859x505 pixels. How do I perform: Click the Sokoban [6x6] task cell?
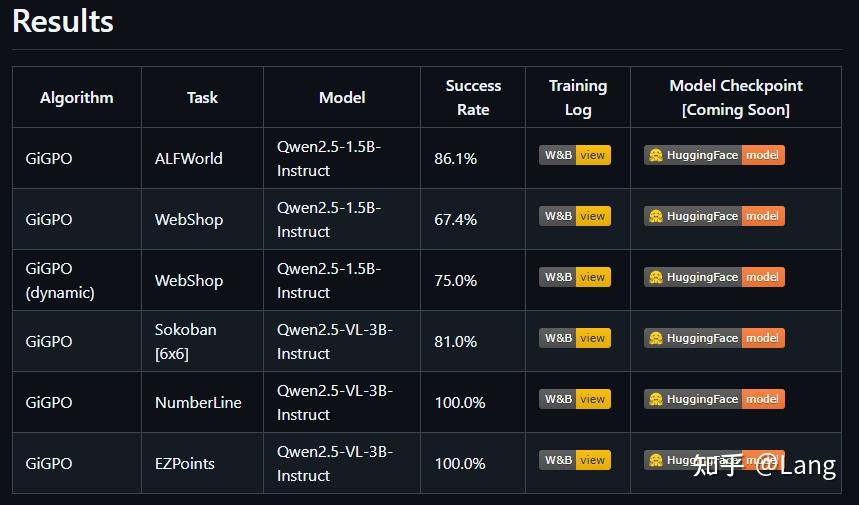186,341
